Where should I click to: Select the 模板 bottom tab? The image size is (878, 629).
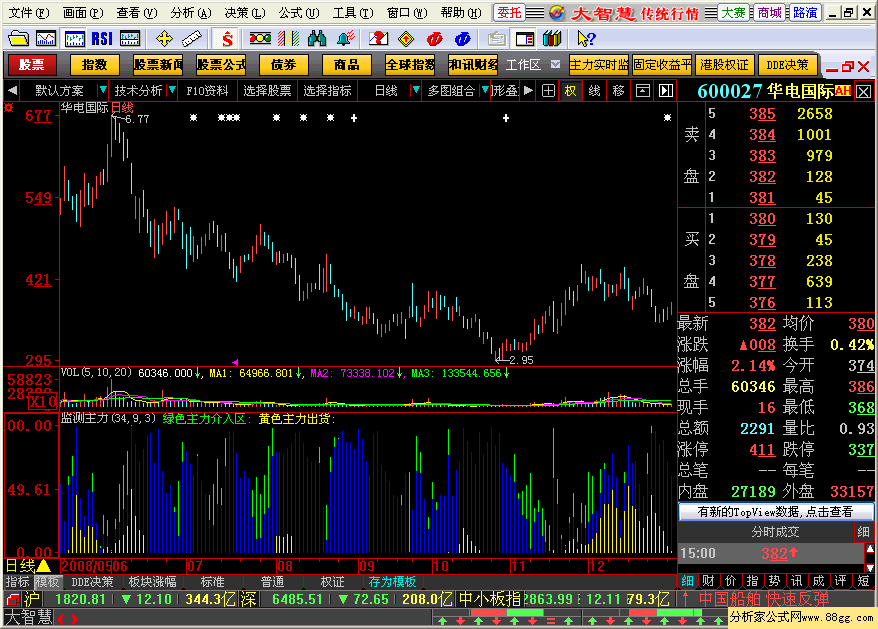click(x=48, y=582)
